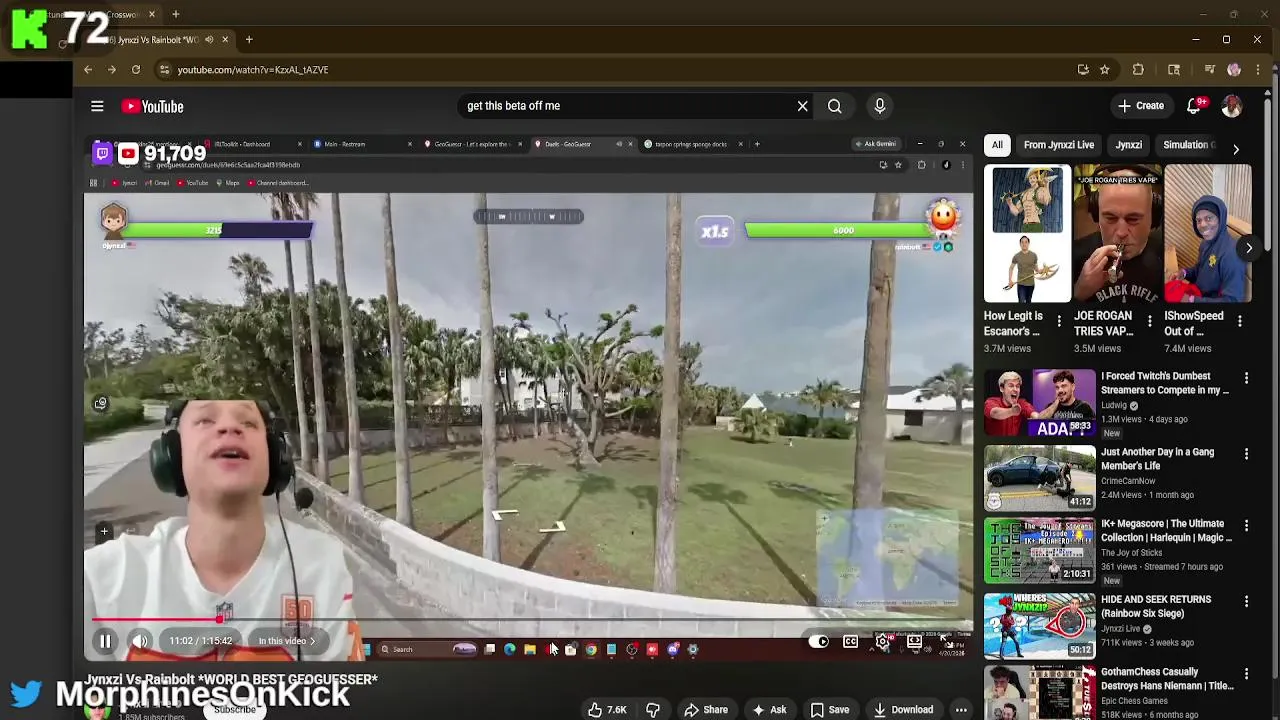Open options for JOE ROGAN TRIES VAP short
Viewport: 1280px width, 720px height.
(1149, 322)
